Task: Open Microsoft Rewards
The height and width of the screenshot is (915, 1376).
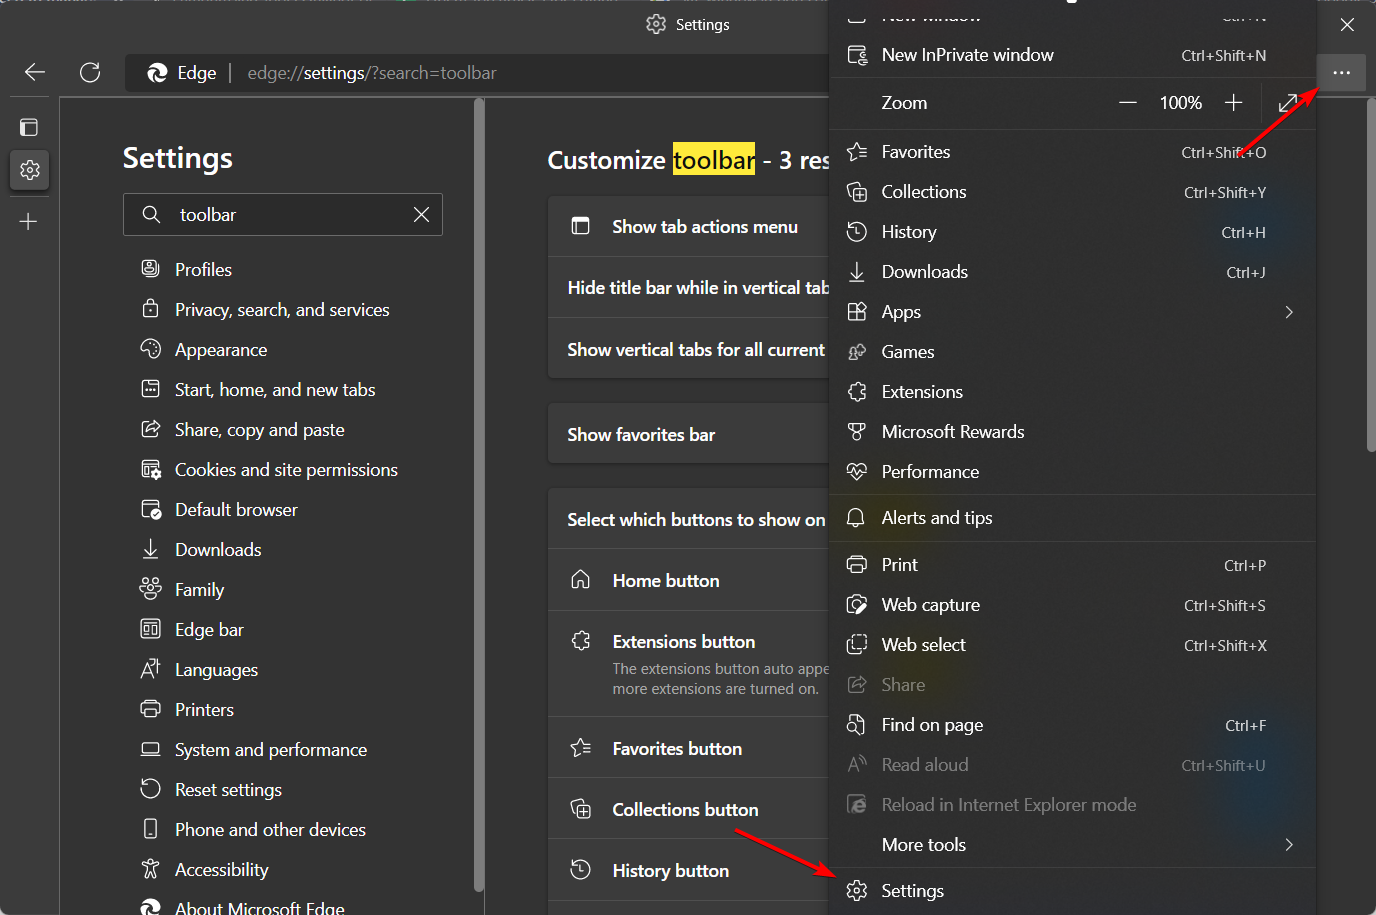Action: point(1072,432)
